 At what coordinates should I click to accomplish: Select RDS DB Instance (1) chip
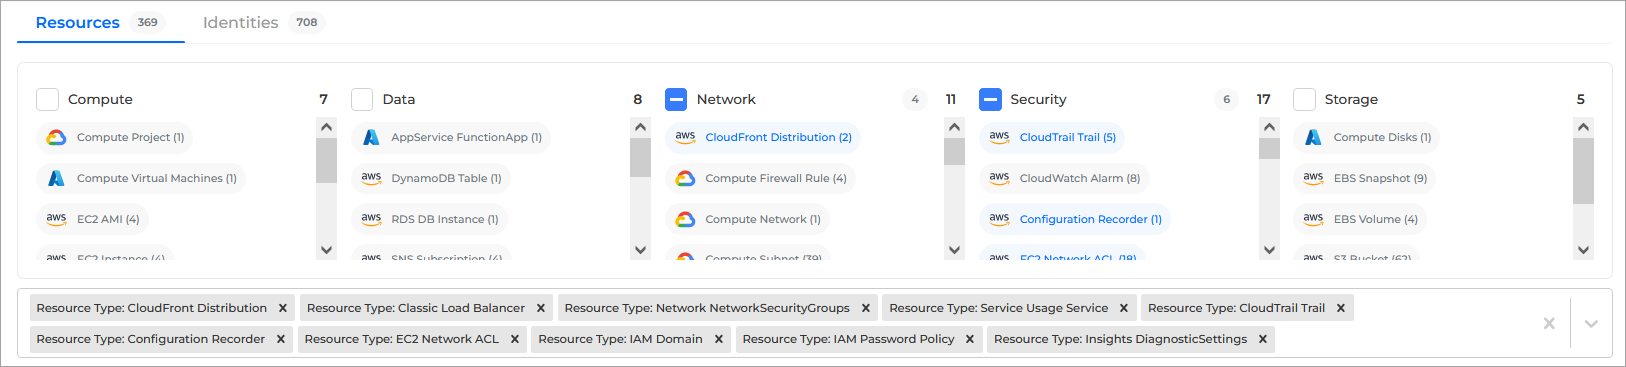tap(430, 219)
